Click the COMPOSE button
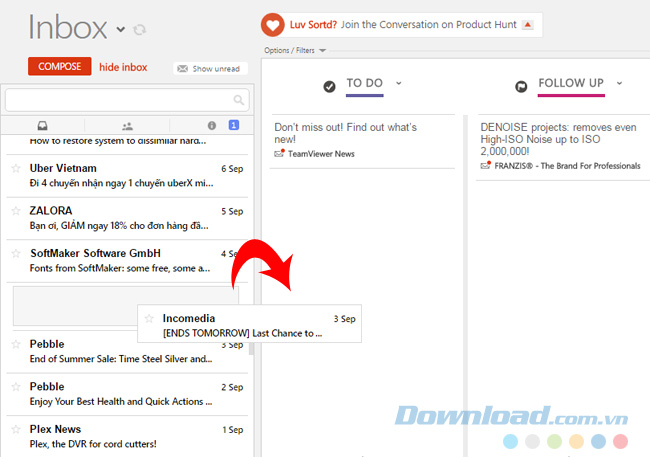 (x=60, y=66)
